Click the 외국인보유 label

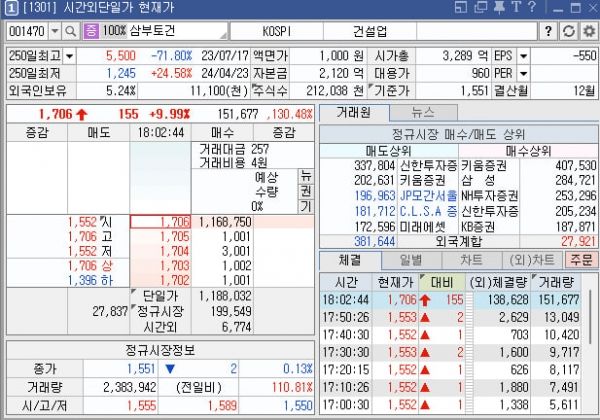coord(38,91)
